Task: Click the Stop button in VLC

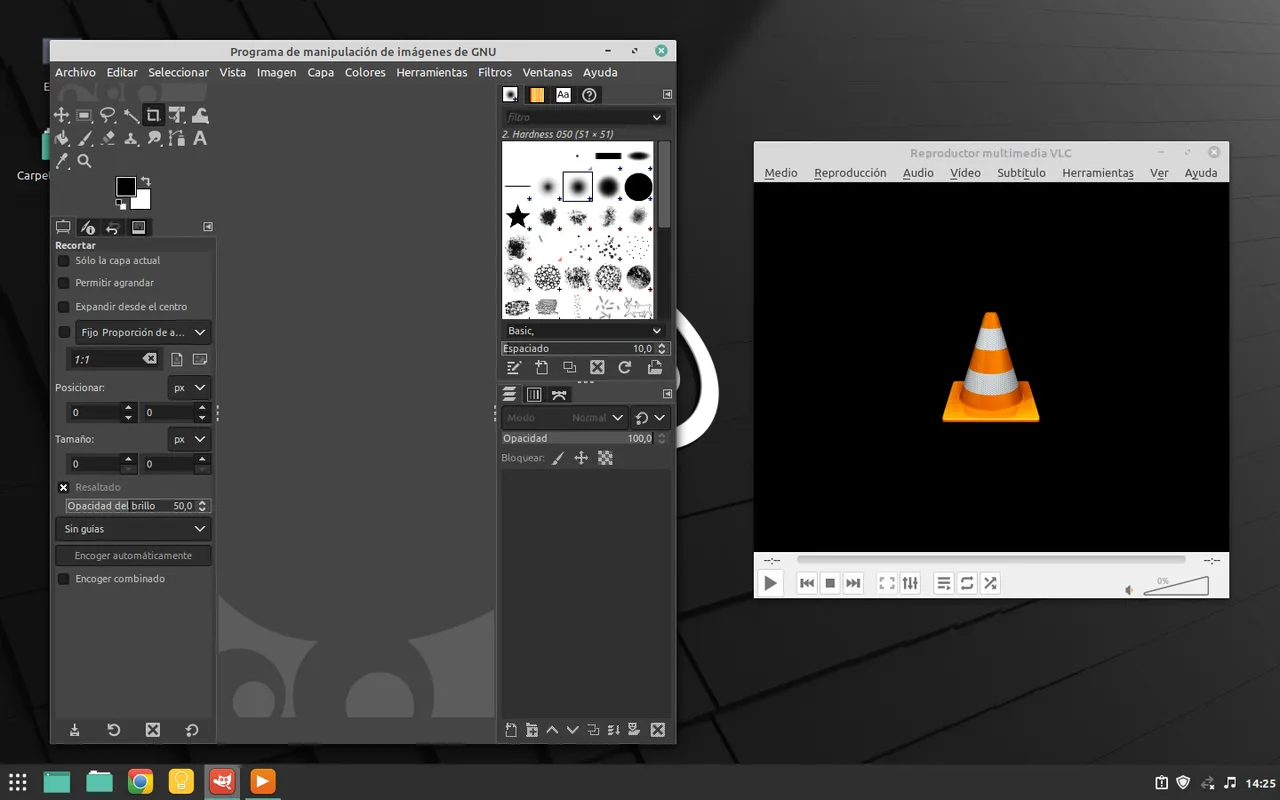Action: pyautogui.click(x=830, y=583)
